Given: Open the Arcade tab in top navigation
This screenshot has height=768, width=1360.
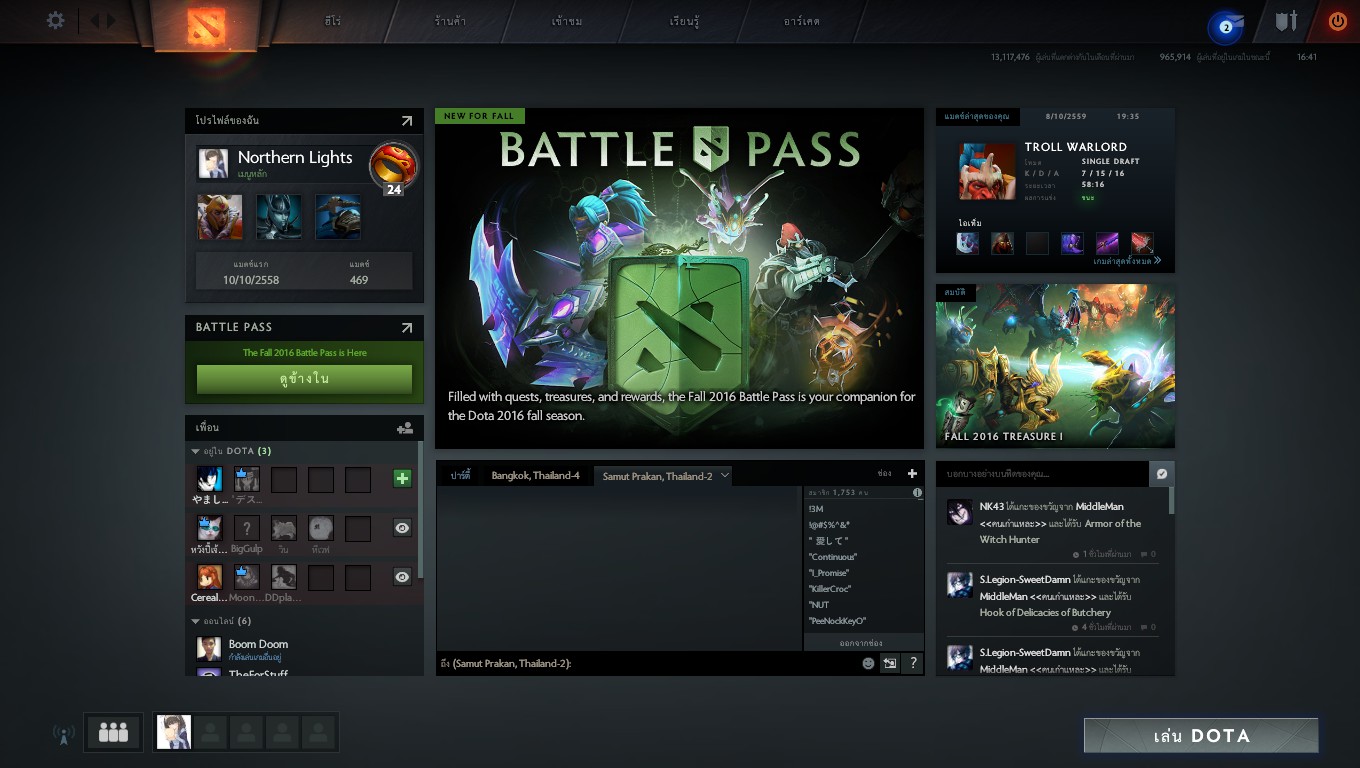Looking at the screenshot, I should [802, 21].
